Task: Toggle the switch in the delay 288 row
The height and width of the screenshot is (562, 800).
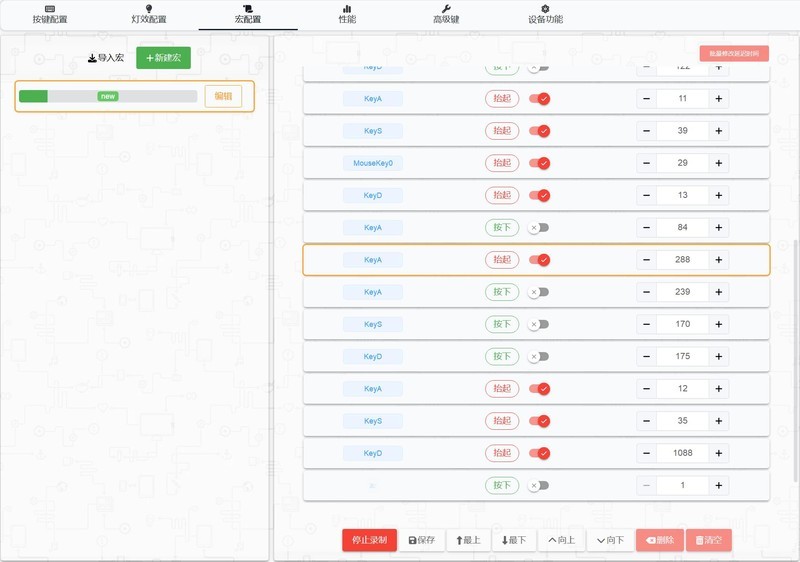Action: [539, 260]
